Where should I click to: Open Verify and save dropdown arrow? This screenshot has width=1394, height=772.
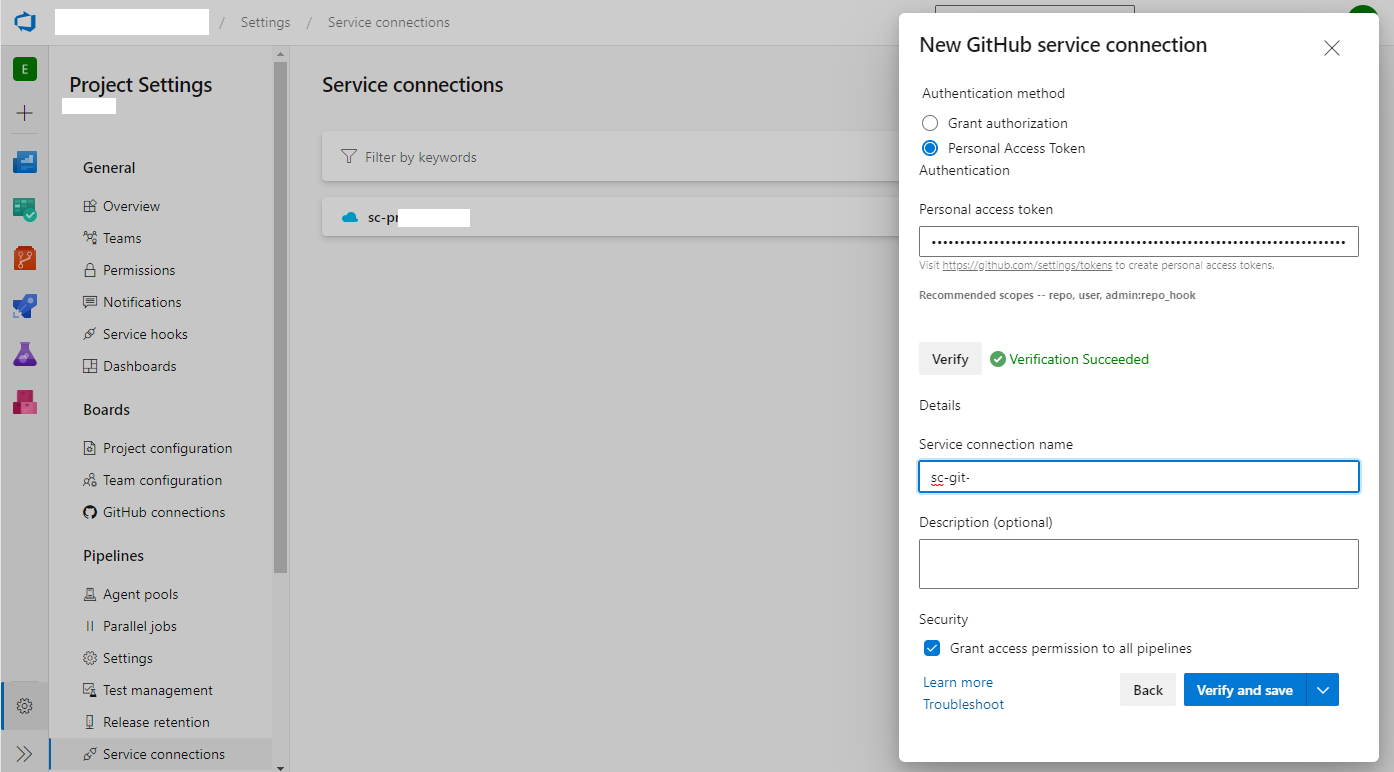(x=1323, y=690)
